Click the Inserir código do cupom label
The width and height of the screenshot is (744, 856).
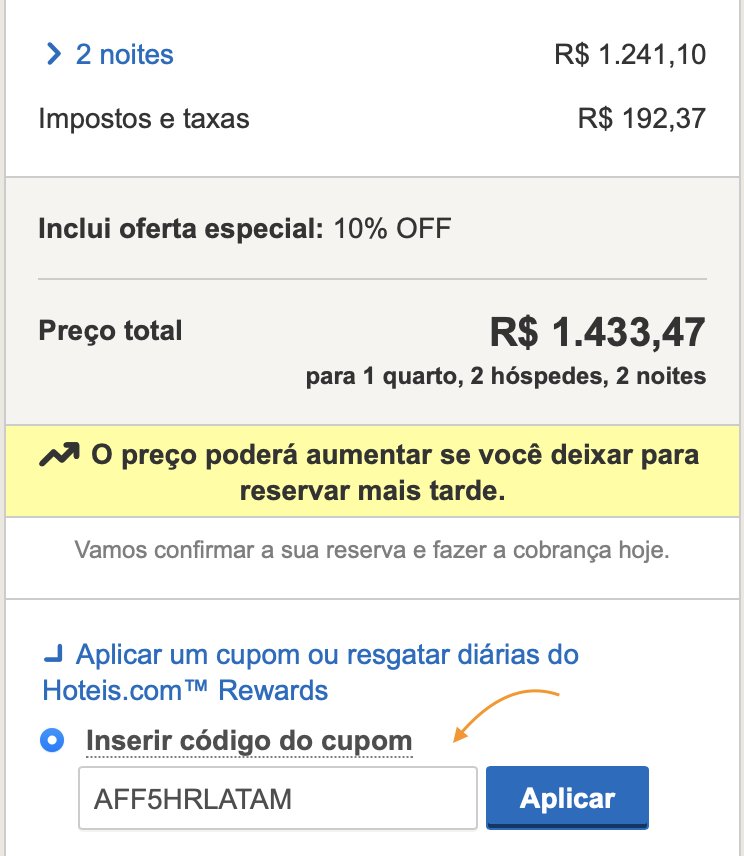tap(249, 742)
